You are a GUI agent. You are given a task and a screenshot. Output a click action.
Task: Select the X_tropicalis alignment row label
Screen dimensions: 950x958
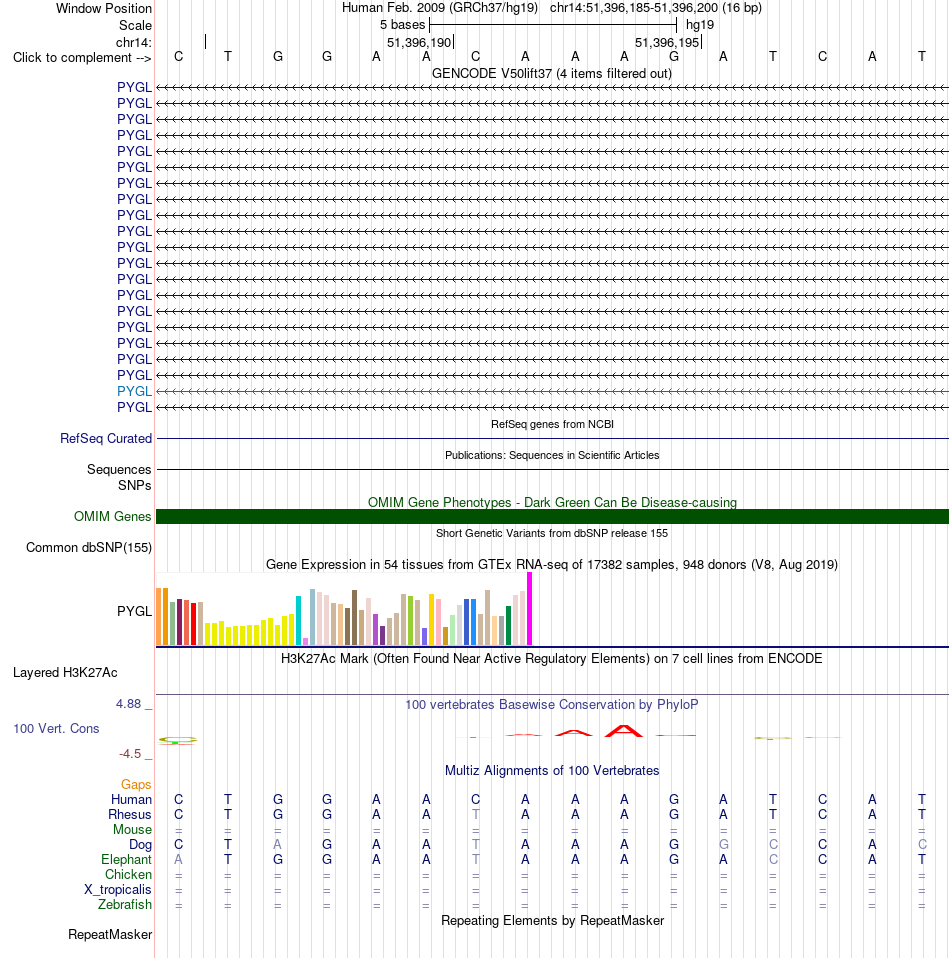(118, 890)
